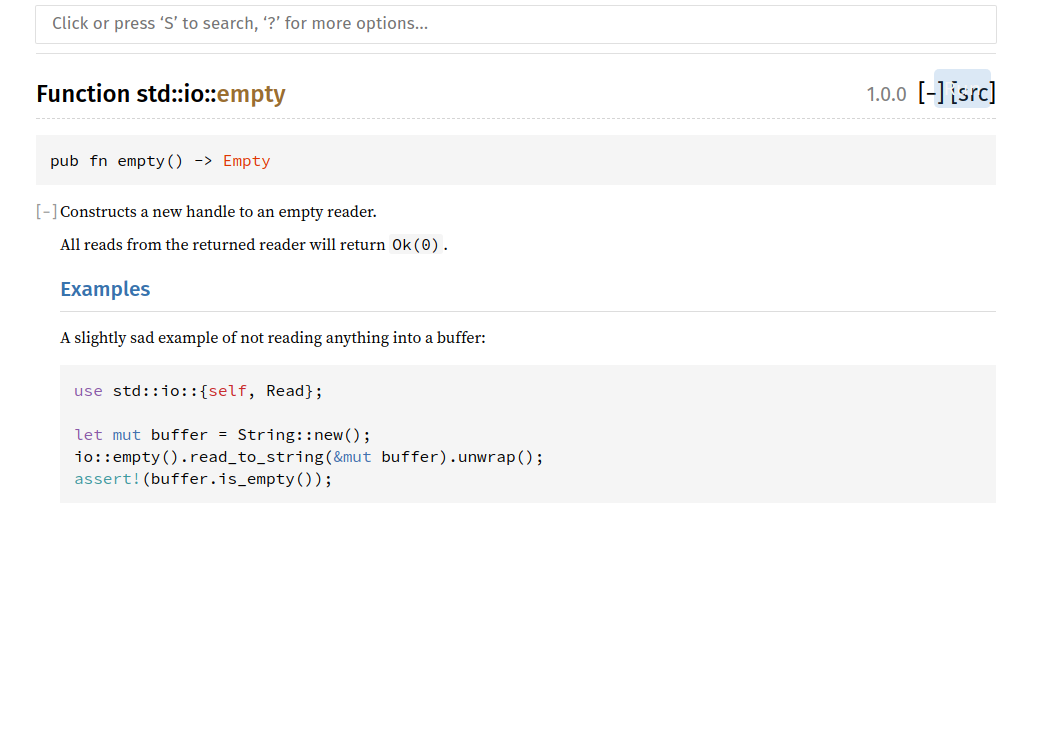The height and width of the screenshot is (734, 1044).
Task: Open the [src] source link
Action: click(973, 93)
